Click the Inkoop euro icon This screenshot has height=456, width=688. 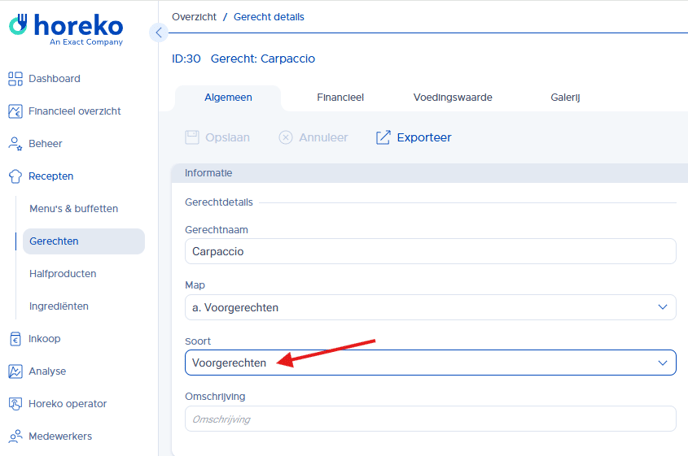(15, 339)
